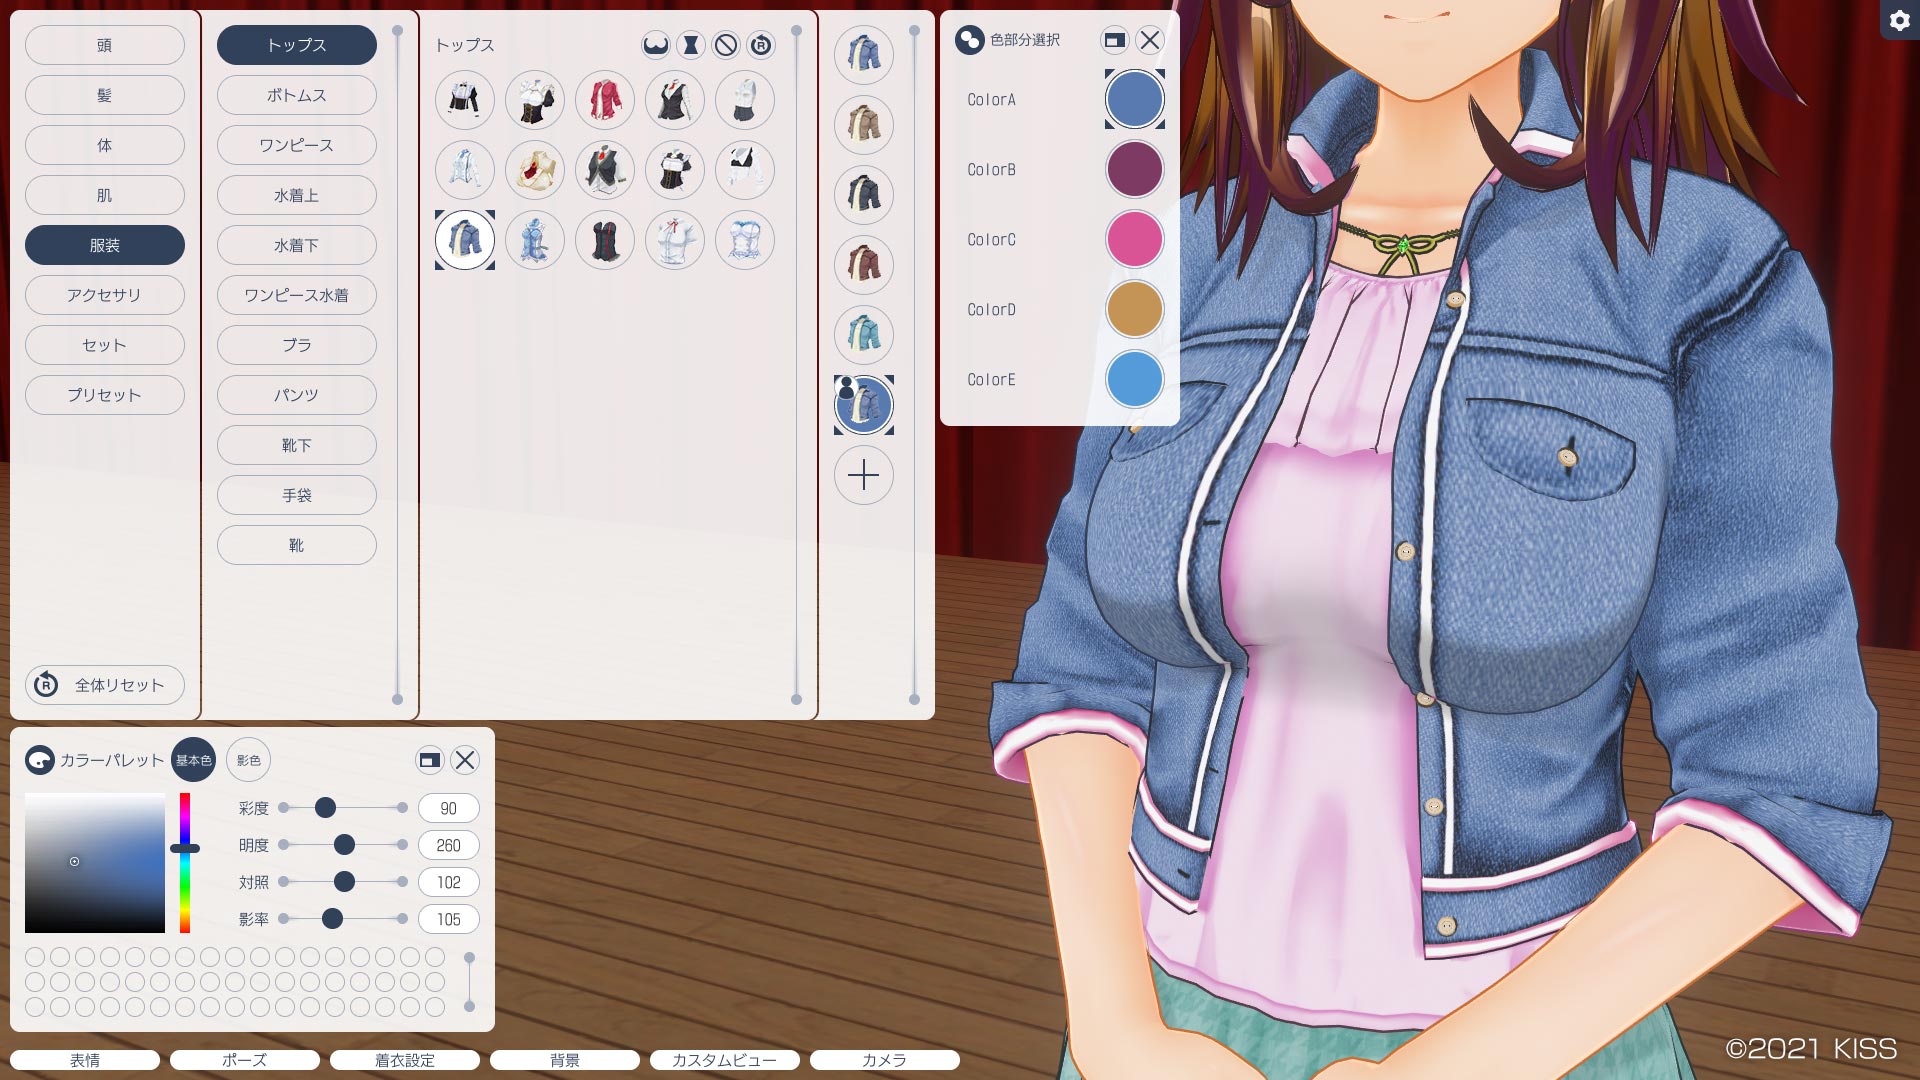Image resolution: width=1920 pixels, height=1080 pixels.
Task: Click the 対照 contrast slider handle
Action: pos(344,881)
